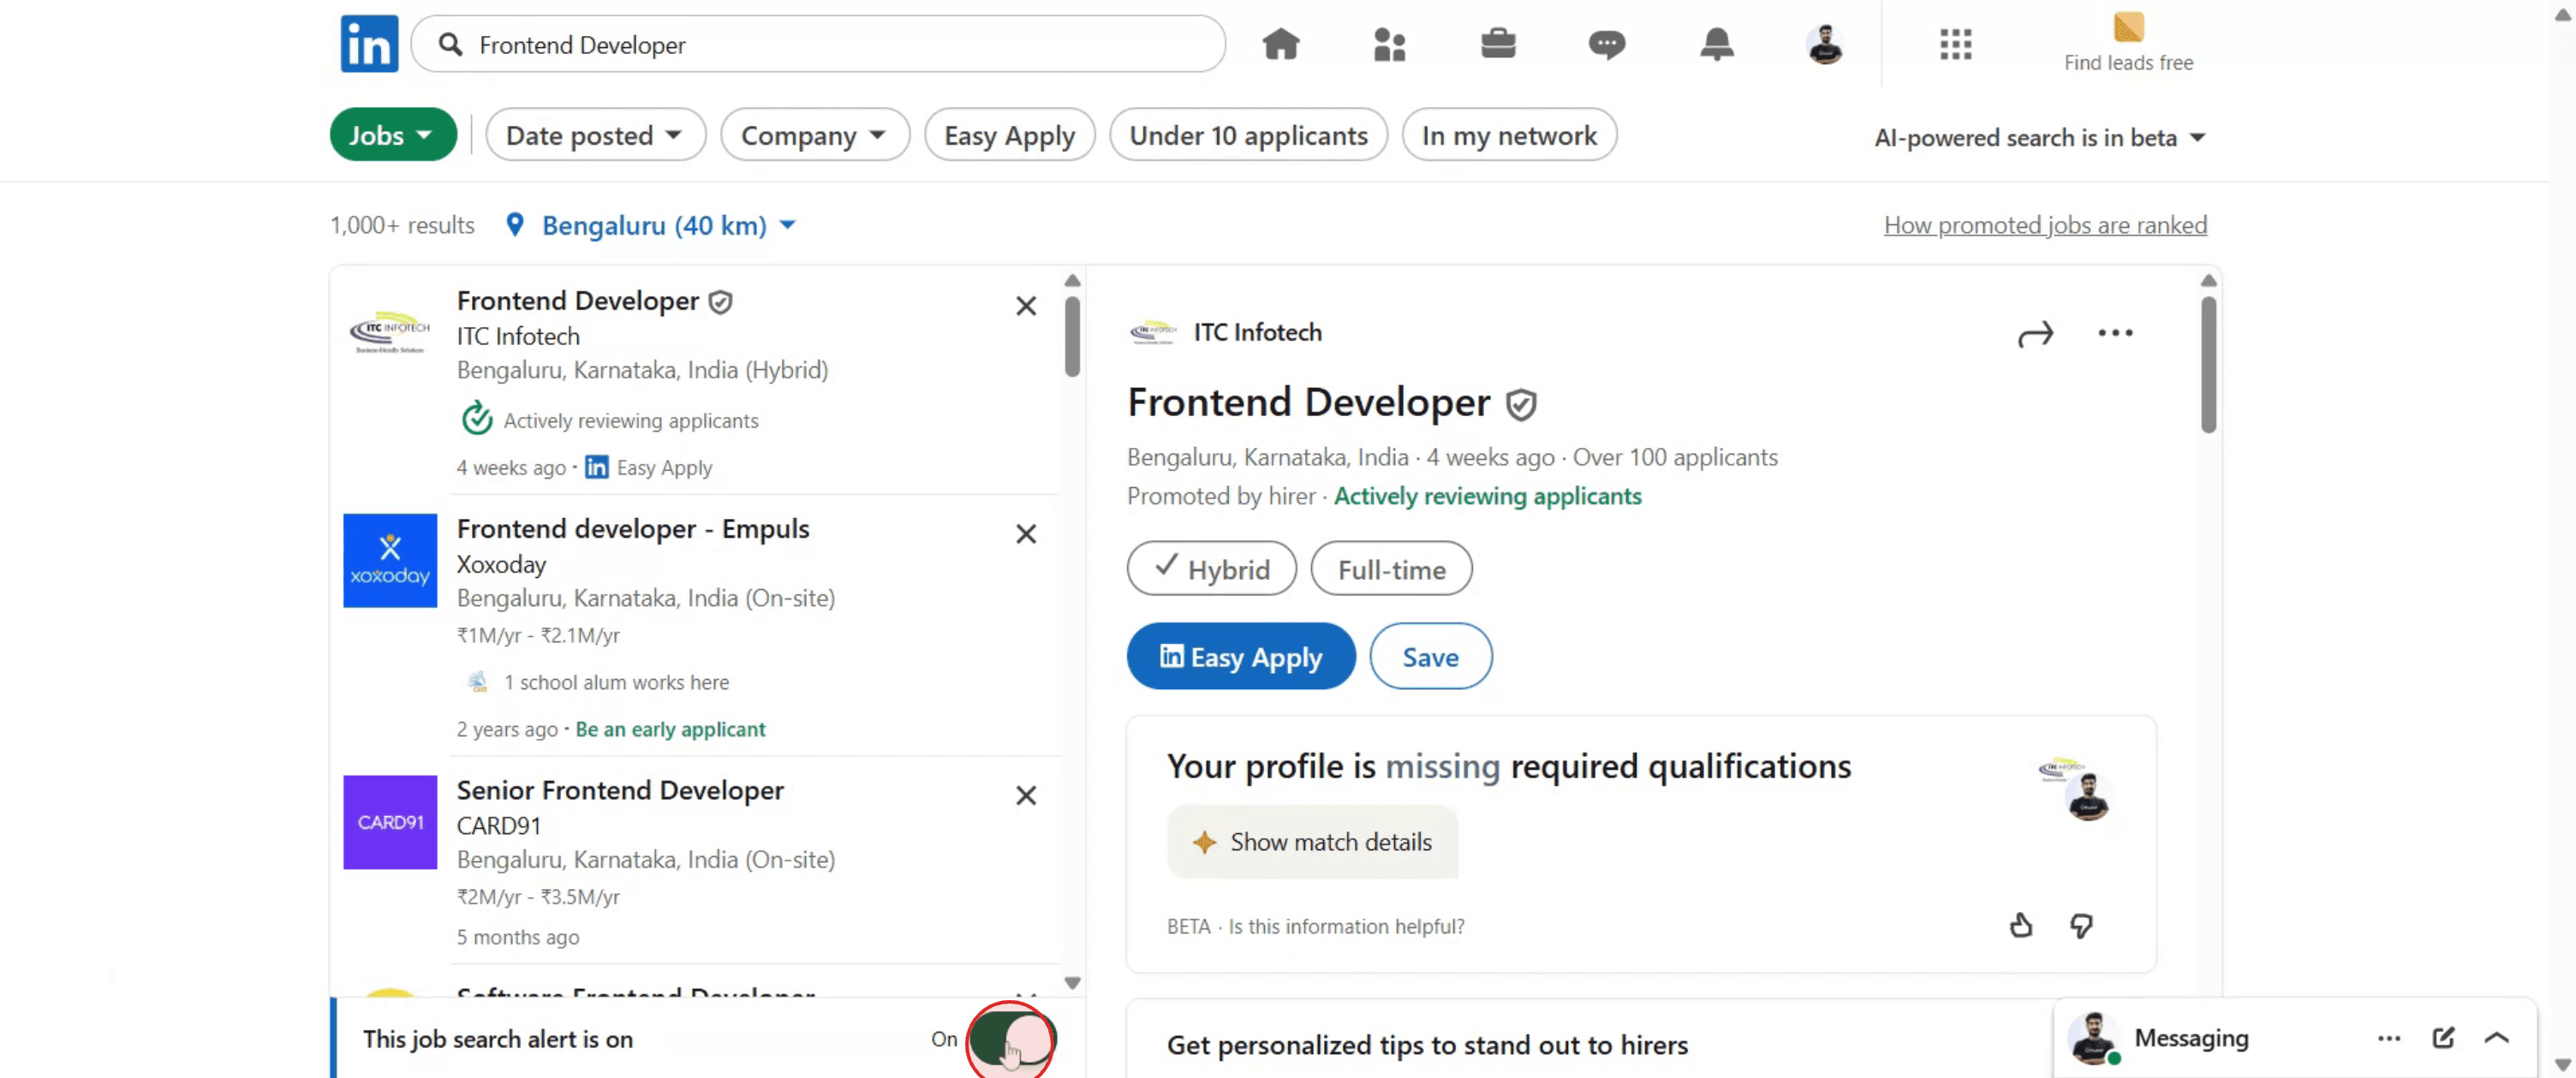This screenshot has width=2576, height=1078.
Task: Click the location pin icon
Action: click(515, 225)
